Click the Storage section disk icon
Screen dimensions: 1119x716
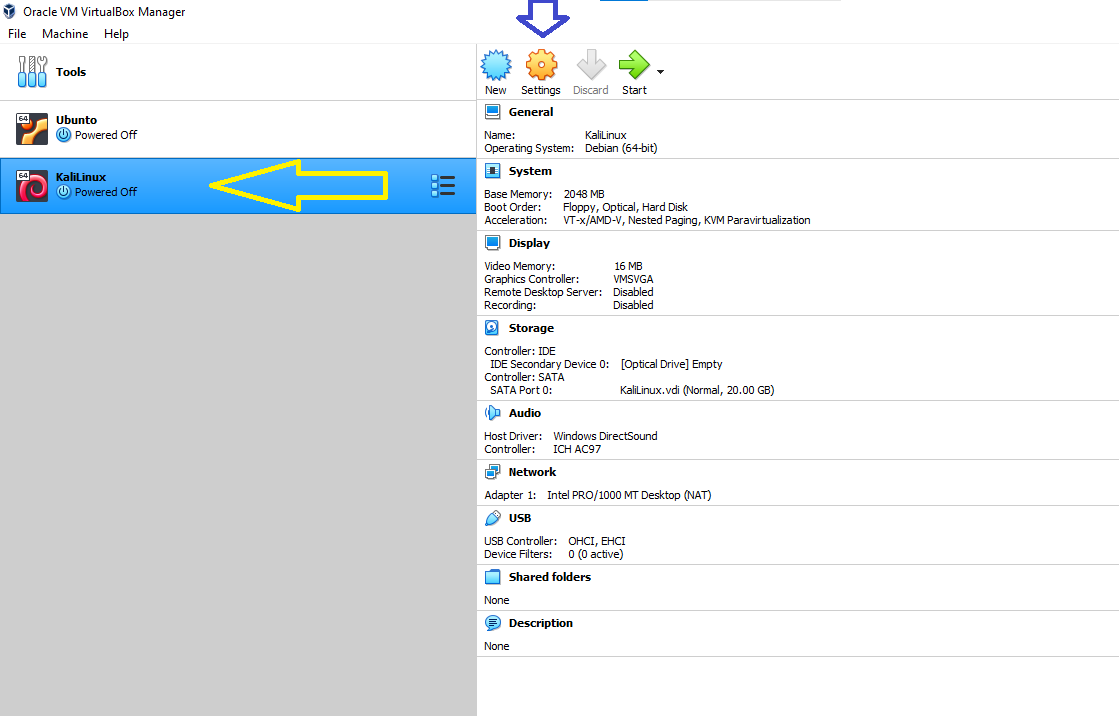coord(492,328)
